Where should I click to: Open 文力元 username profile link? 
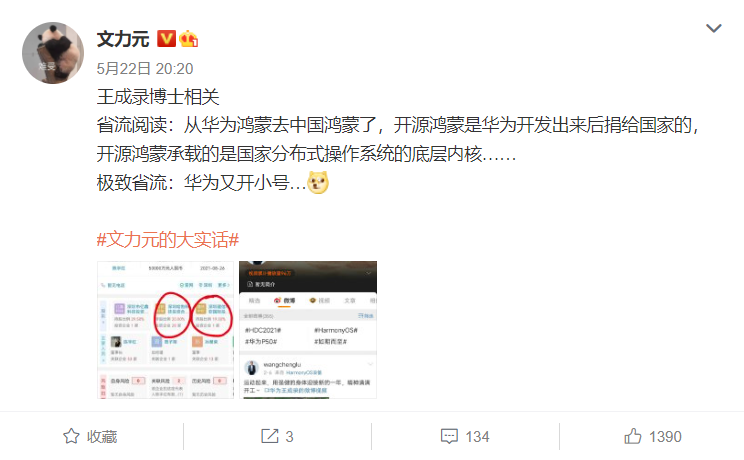123,39
